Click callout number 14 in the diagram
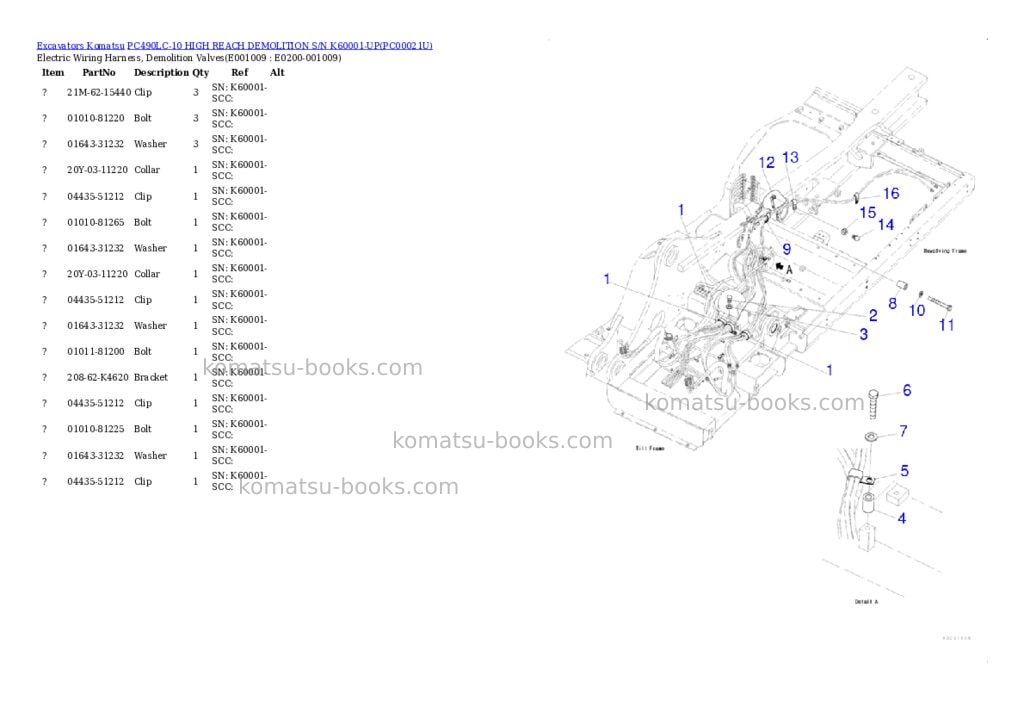1024x725 pixels. point(886,225)
